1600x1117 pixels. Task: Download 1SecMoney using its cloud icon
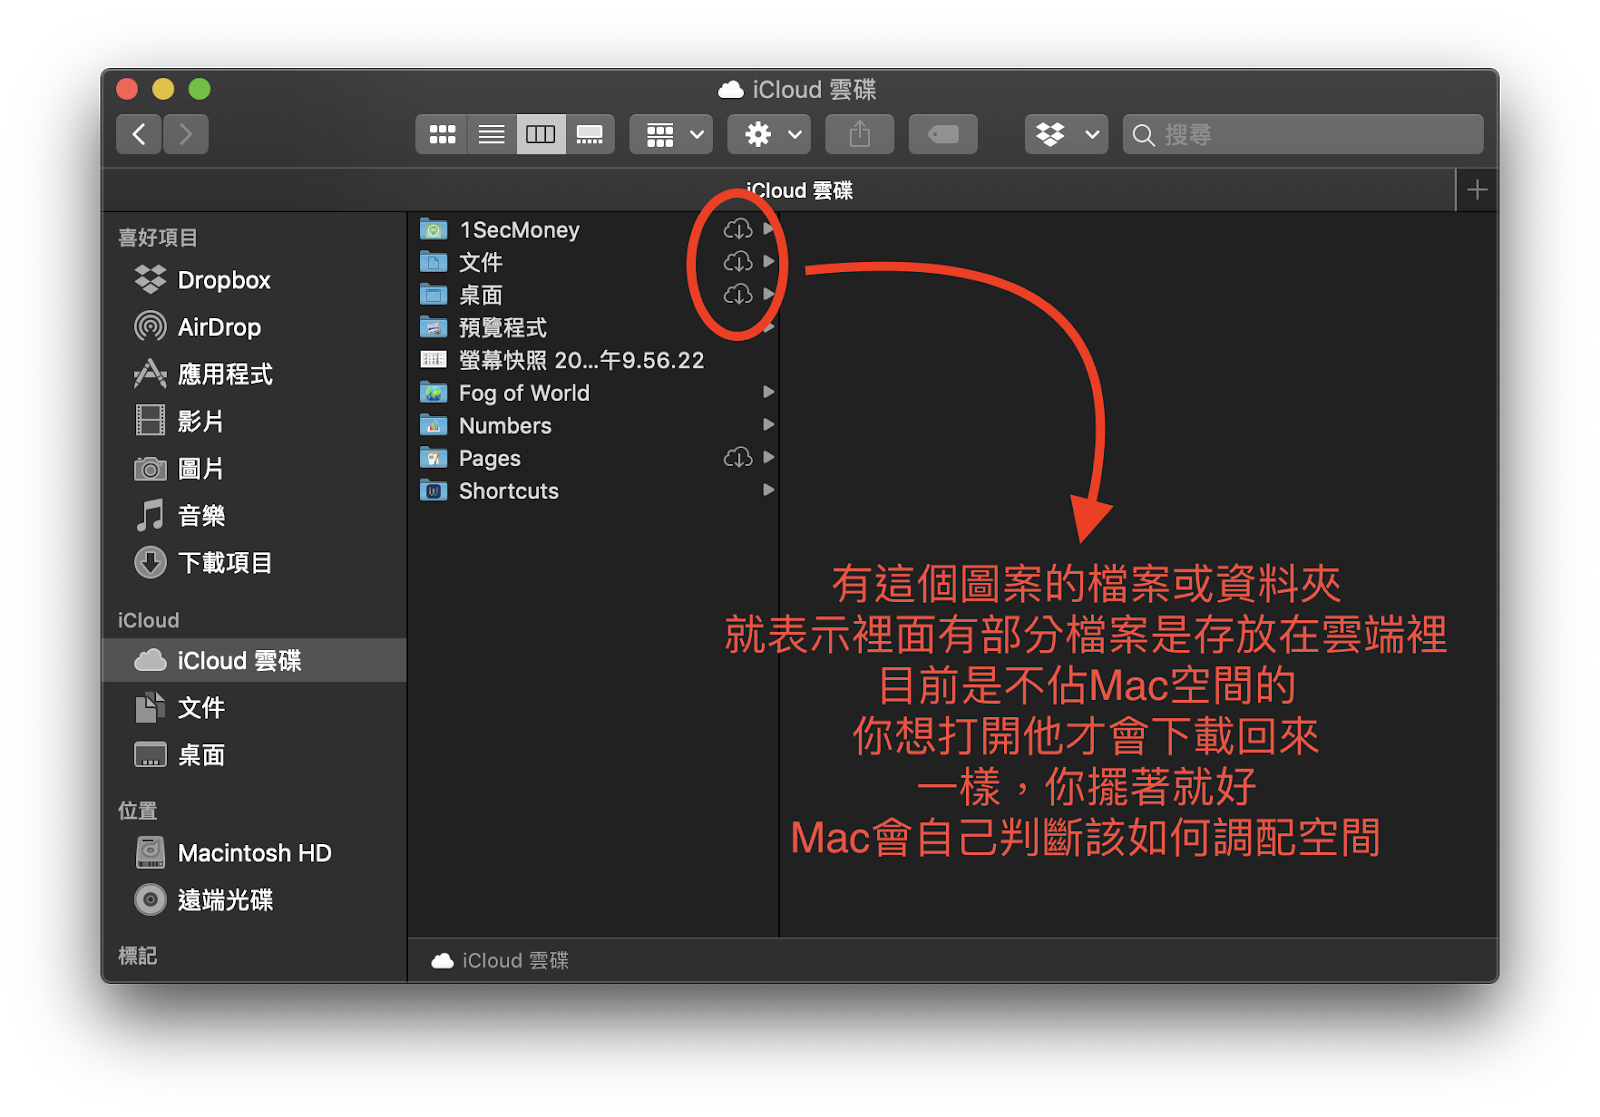point(738,229)
